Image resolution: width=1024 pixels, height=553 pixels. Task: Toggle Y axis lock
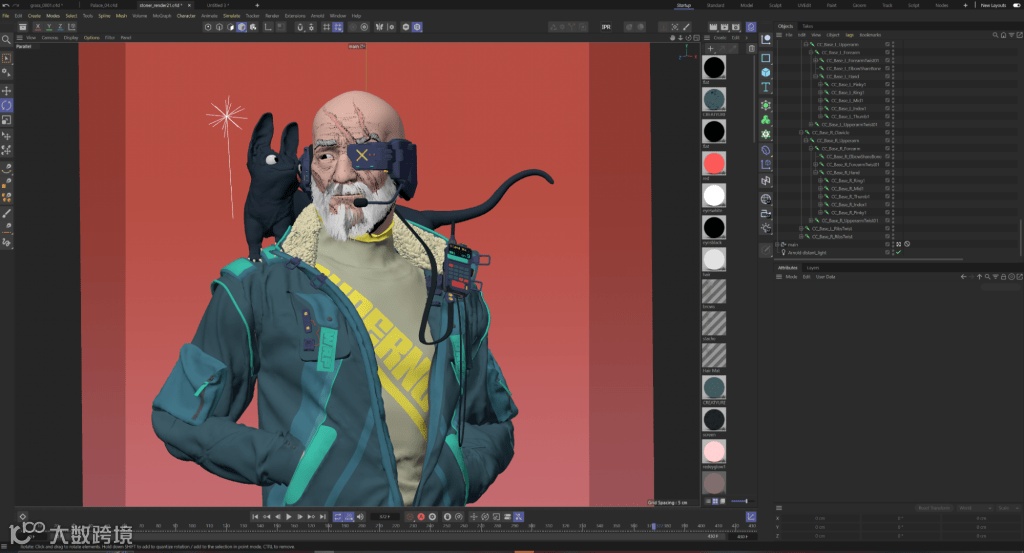(x=49, y=27)
